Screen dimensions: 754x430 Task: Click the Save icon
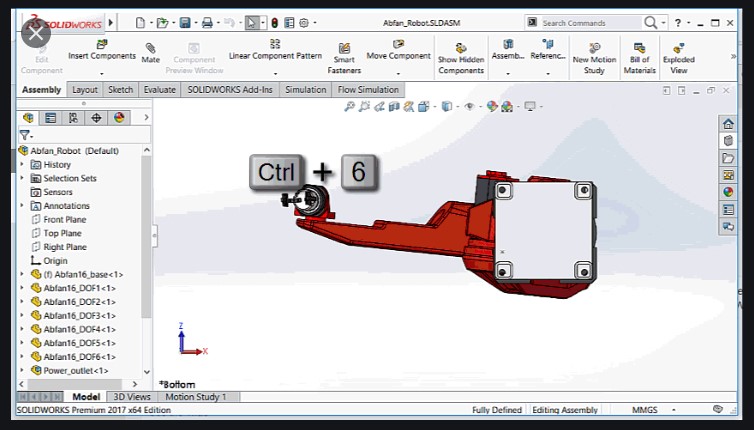tap(185, 23)
